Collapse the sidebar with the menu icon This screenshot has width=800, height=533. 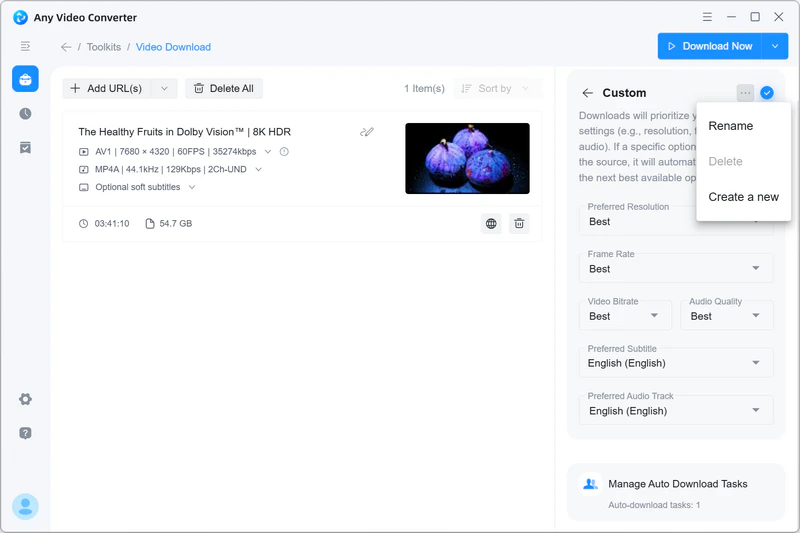coord(26,46)
